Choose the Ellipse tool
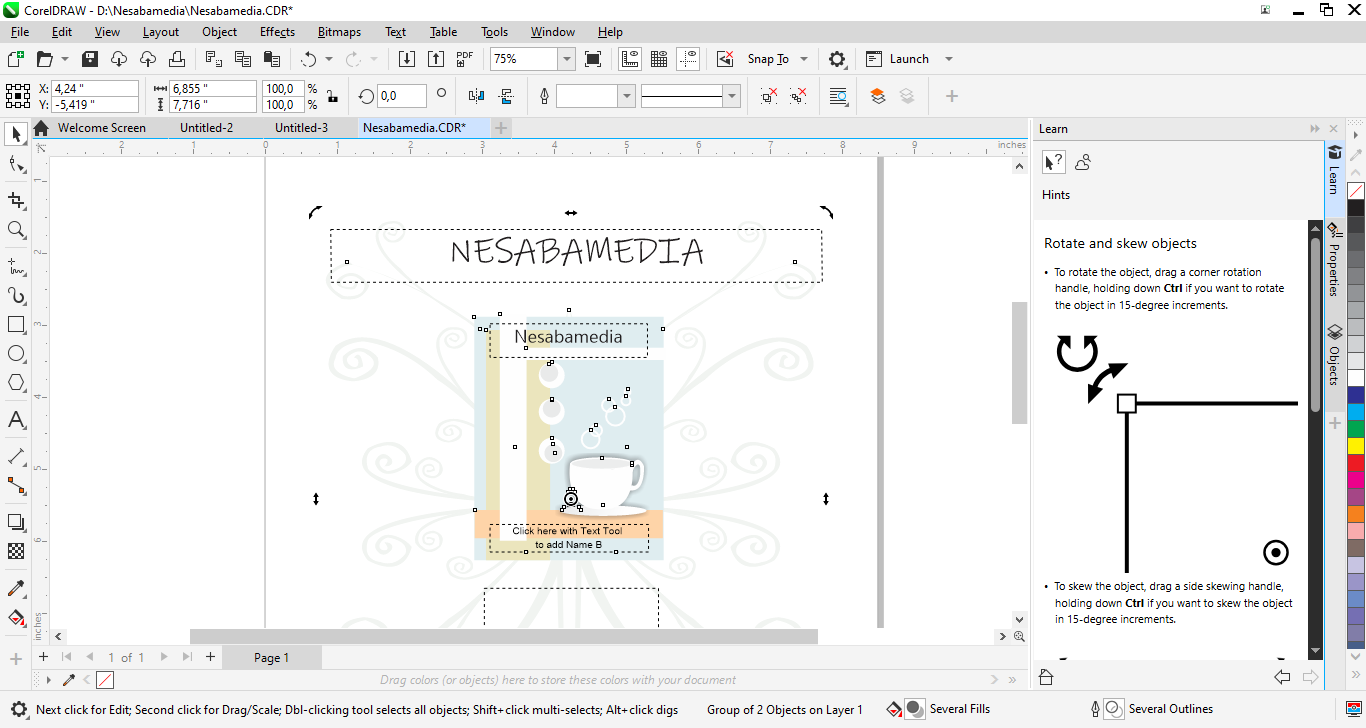The height and width of the screenshot is (728, 1366). [16, 354]
